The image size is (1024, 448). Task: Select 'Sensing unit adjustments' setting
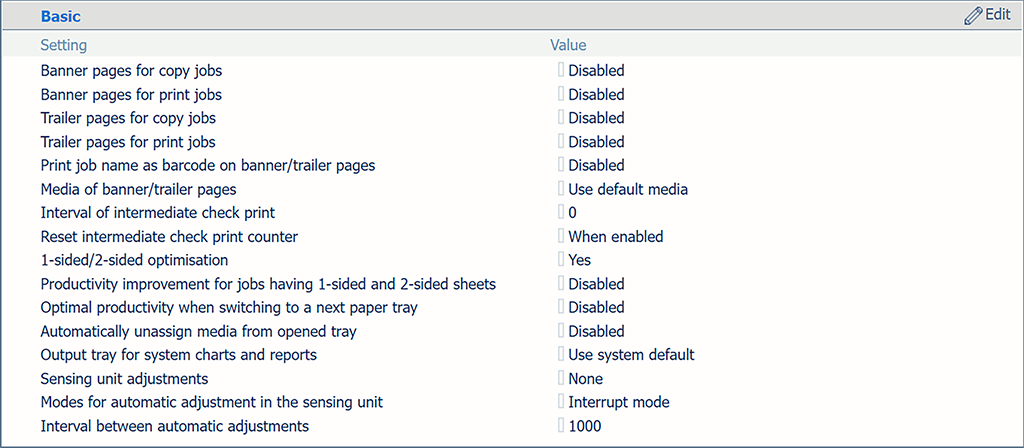(124, 379)
